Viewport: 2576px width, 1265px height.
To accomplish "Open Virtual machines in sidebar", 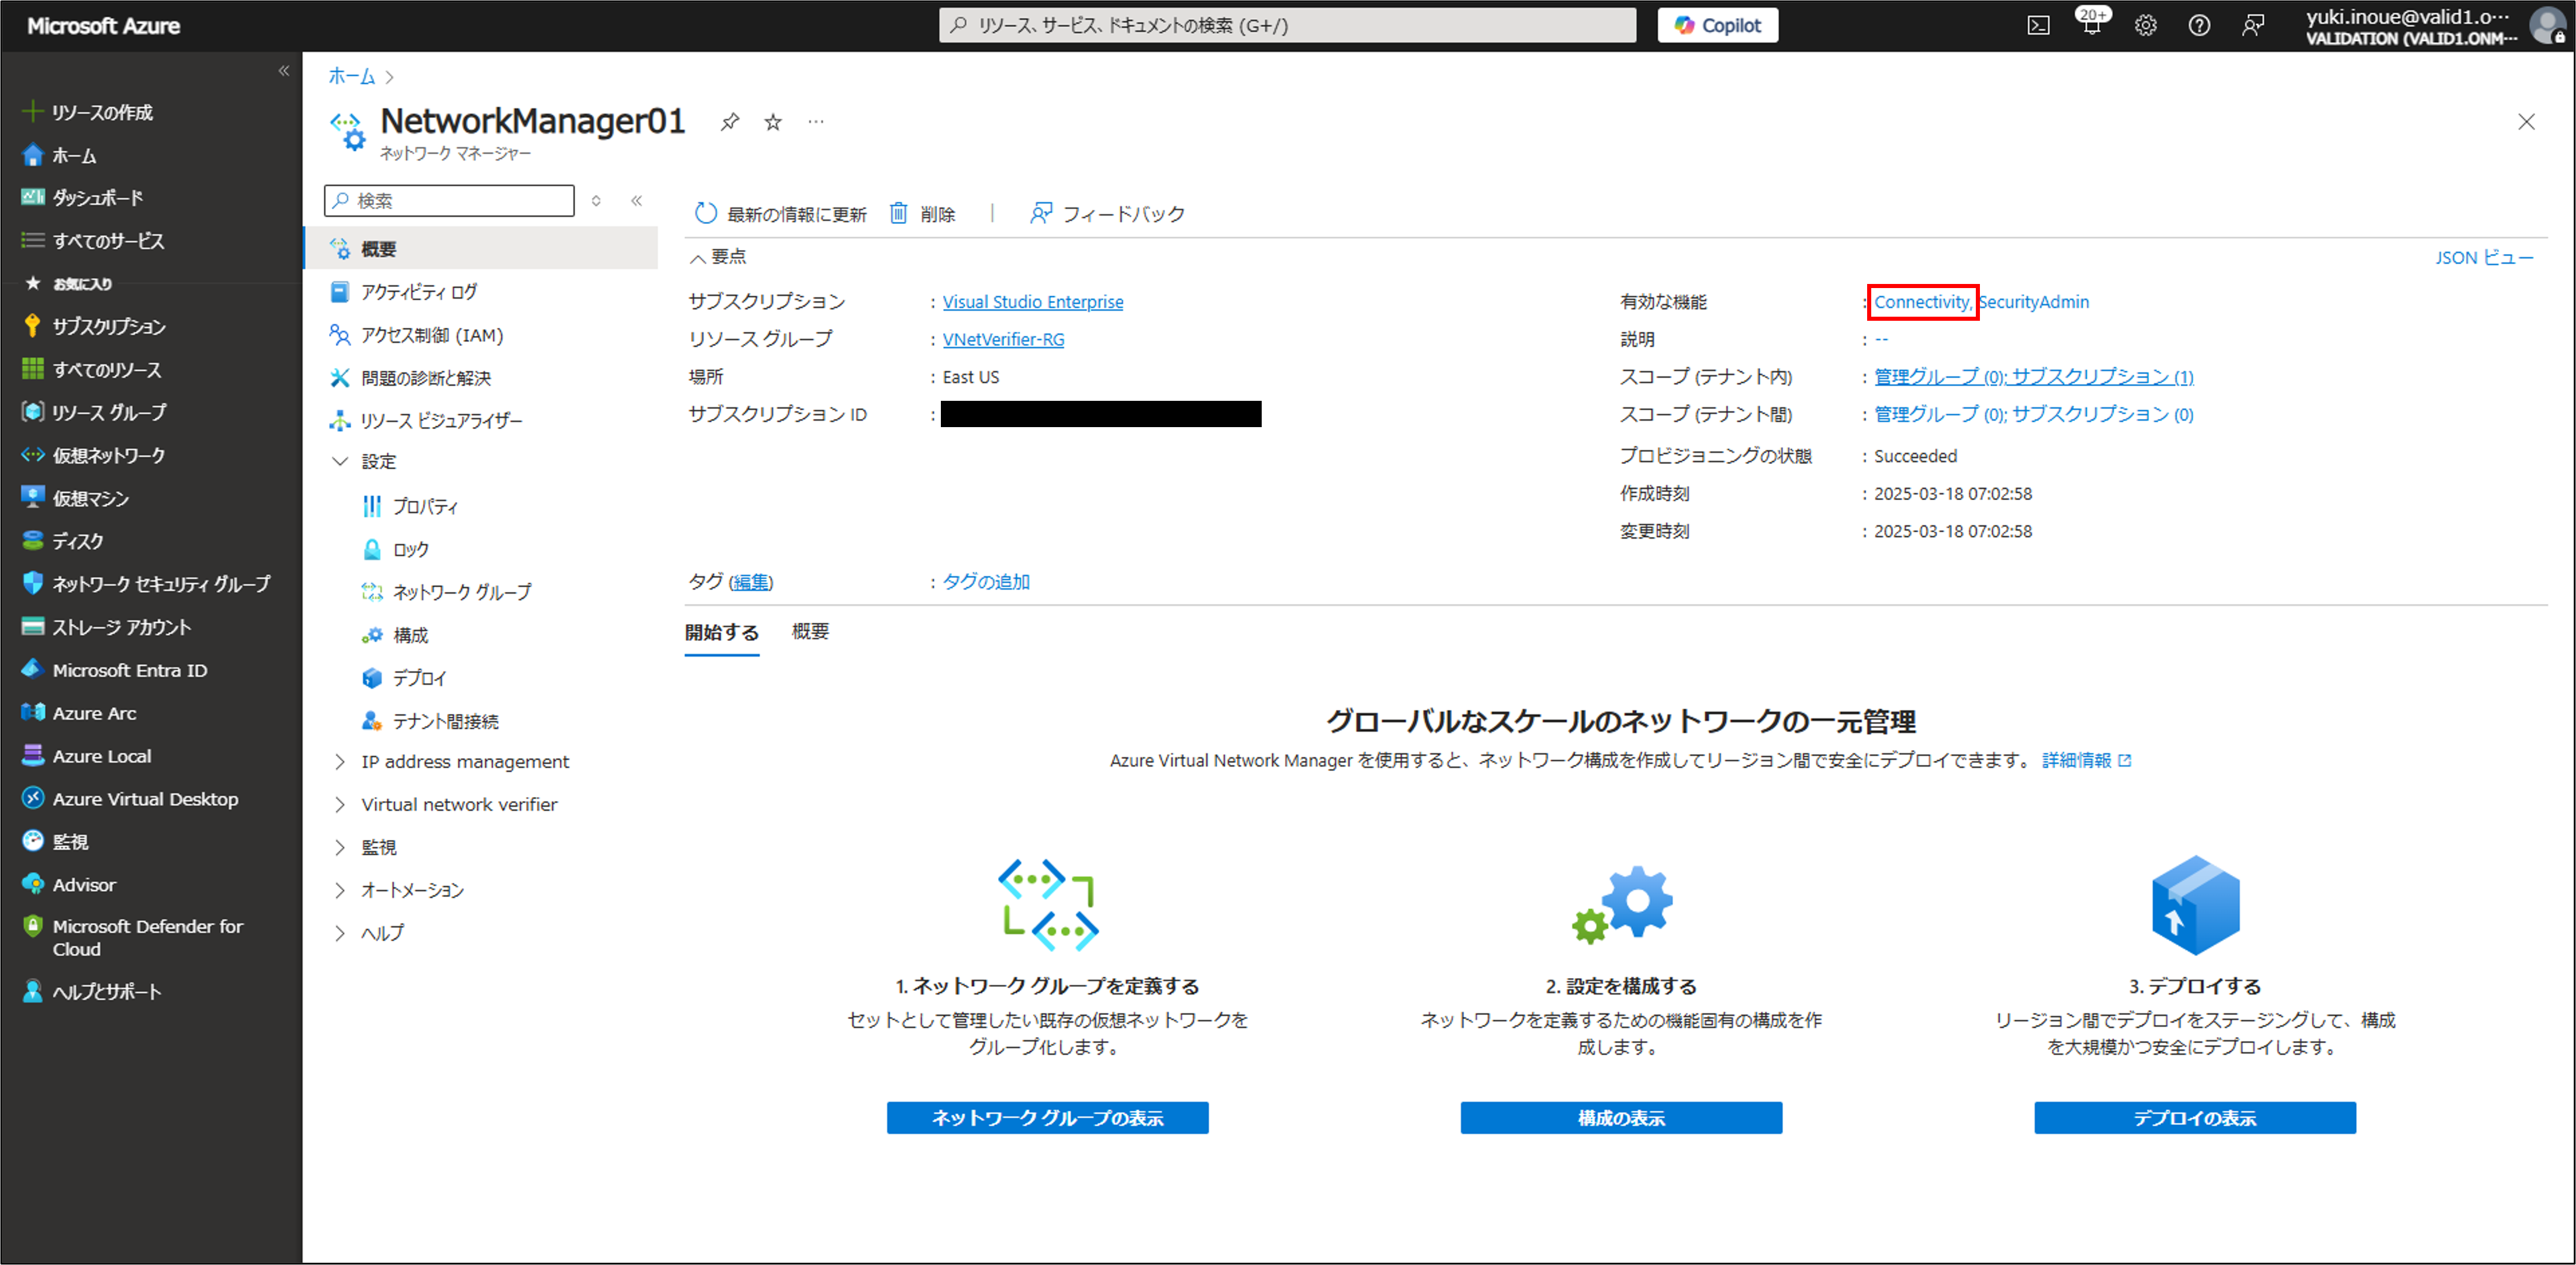I will 76,498.
